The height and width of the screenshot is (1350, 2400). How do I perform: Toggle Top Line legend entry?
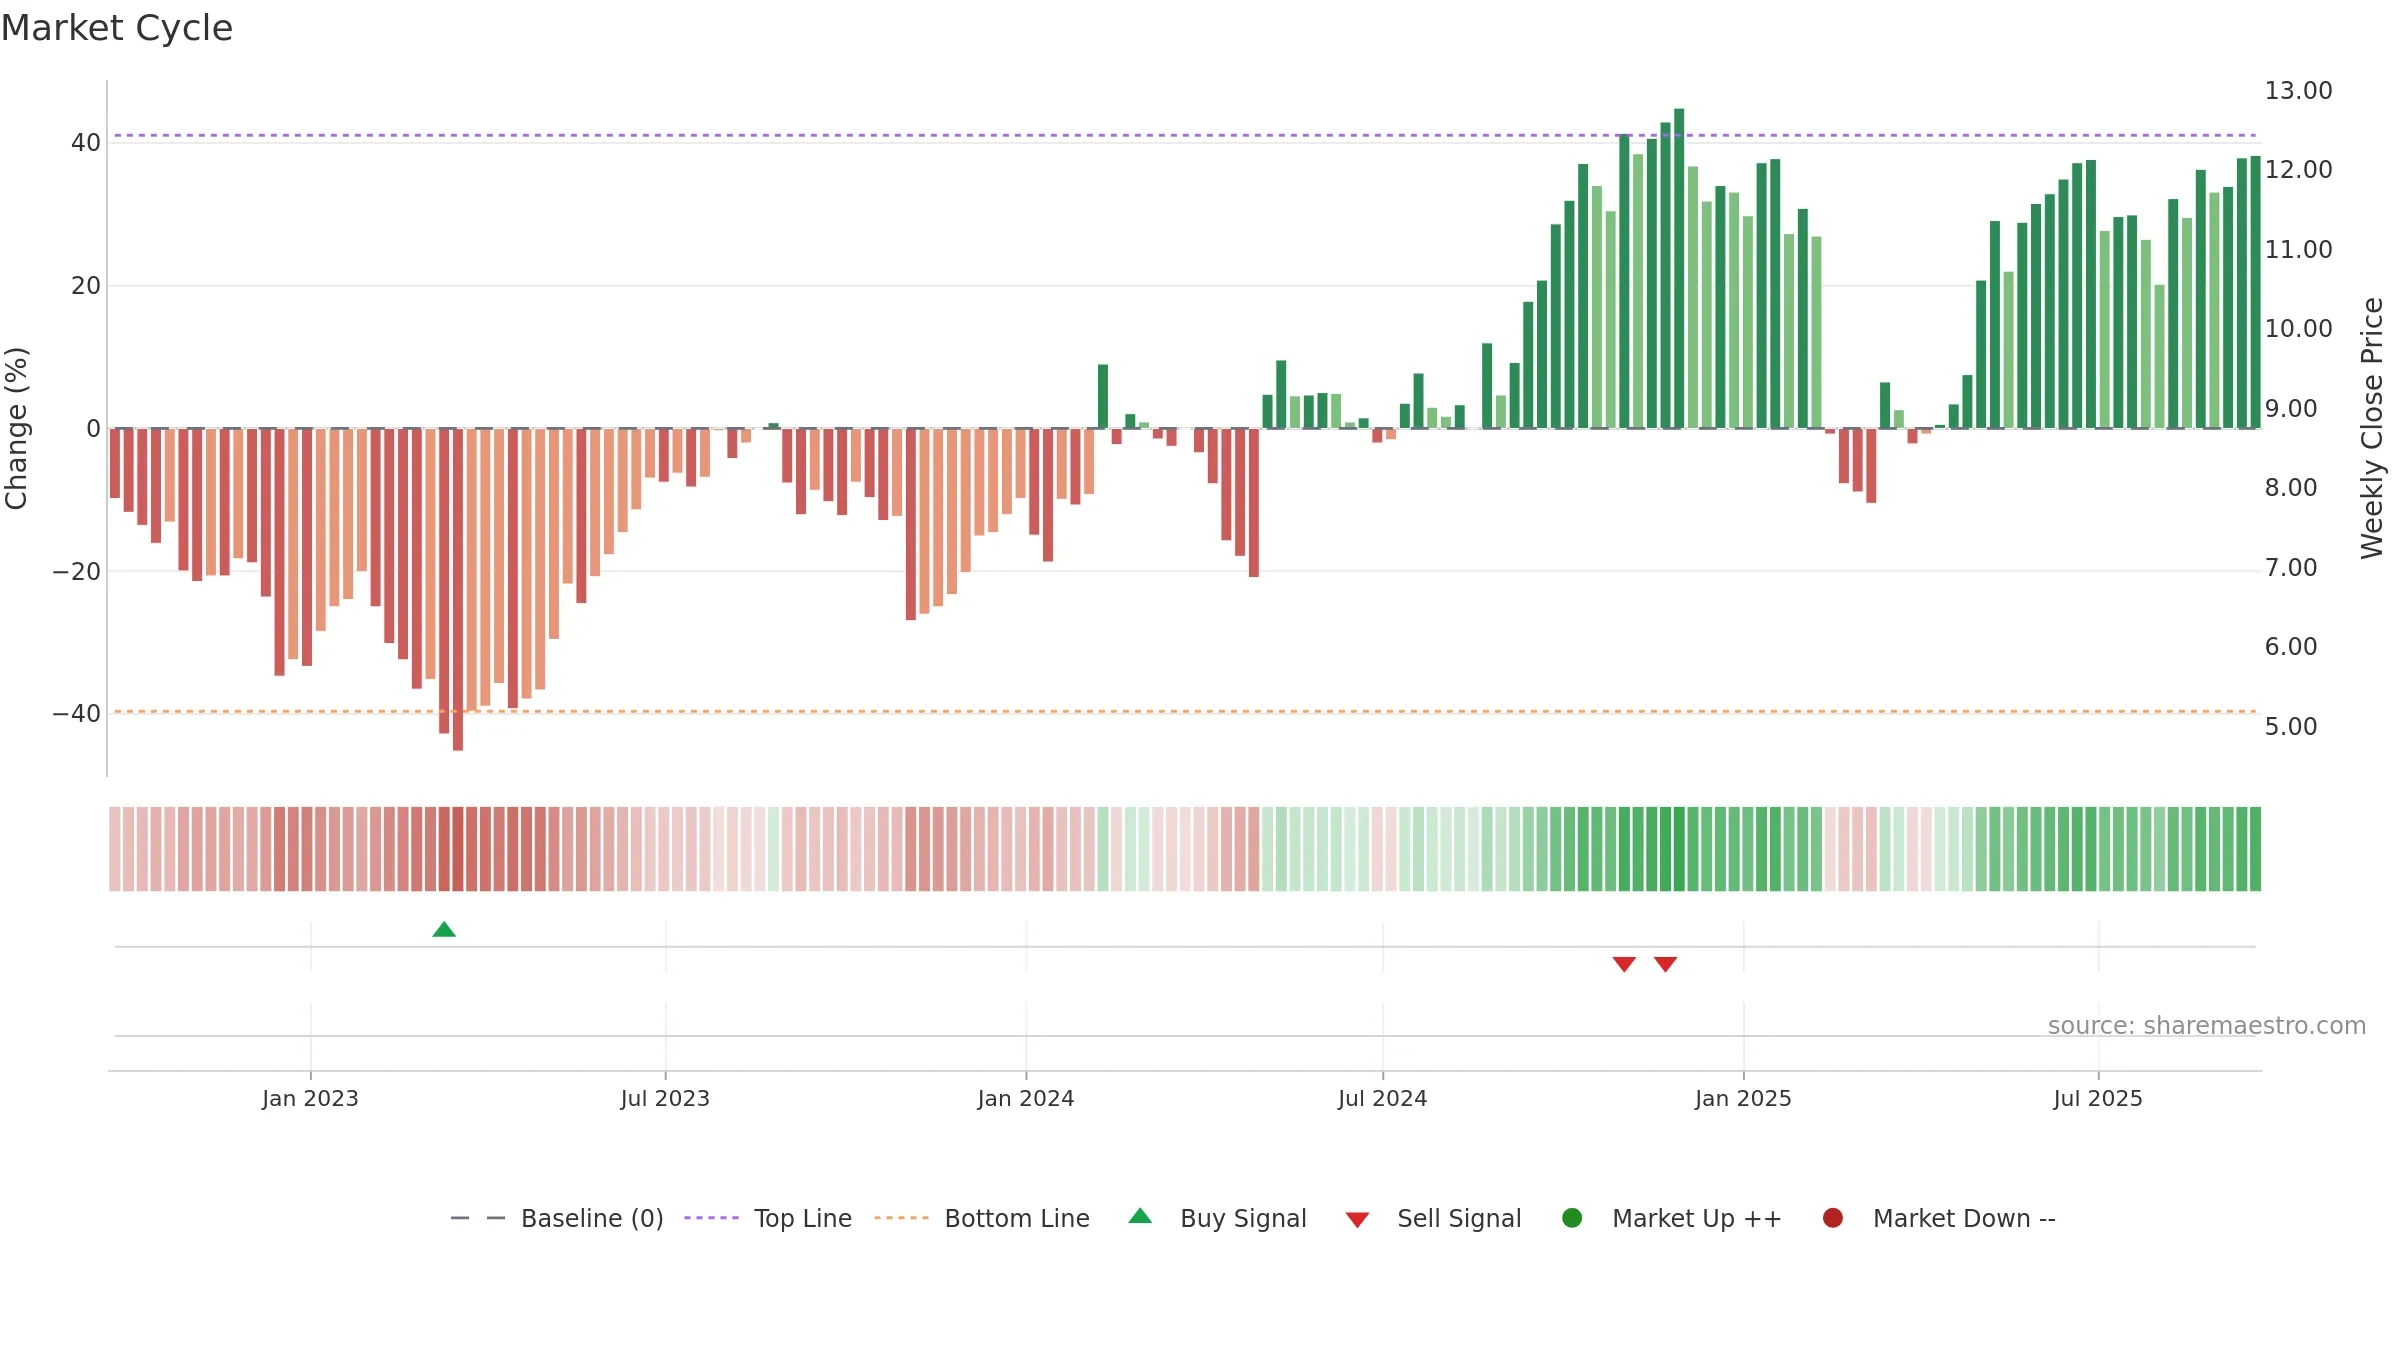[768, 1218]
